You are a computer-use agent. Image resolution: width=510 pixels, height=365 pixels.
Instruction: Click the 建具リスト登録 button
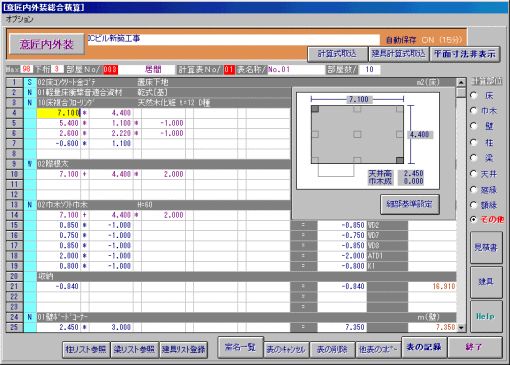(x=183, y=350)
